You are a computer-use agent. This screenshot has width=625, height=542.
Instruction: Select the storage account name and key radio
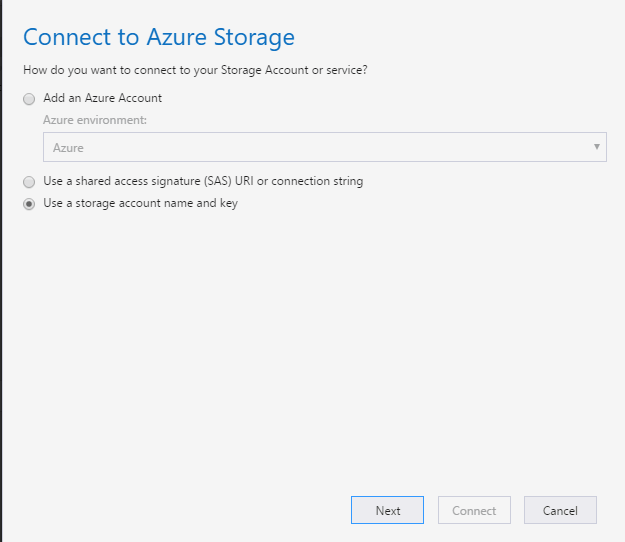(29, 204)
